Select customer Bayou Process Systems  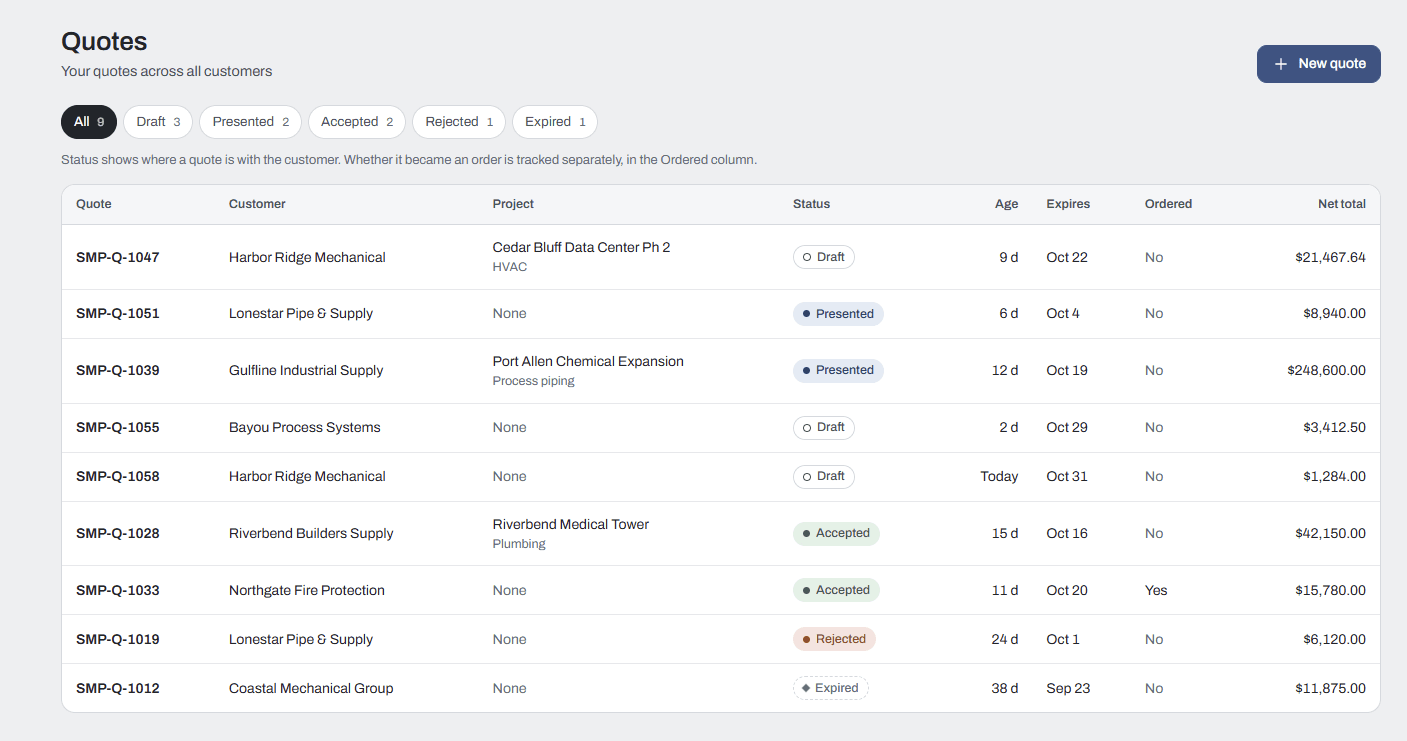[305, 427]
